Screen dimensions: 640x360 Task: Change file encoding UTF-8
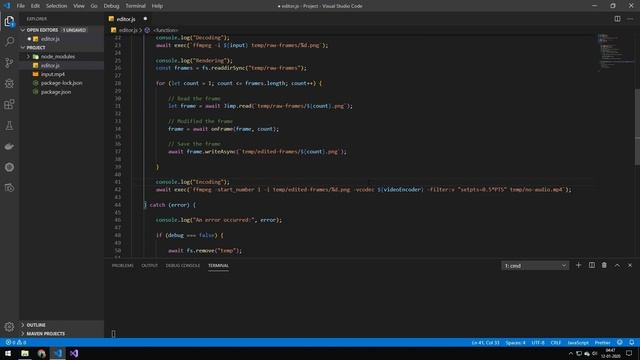[538, 342]
